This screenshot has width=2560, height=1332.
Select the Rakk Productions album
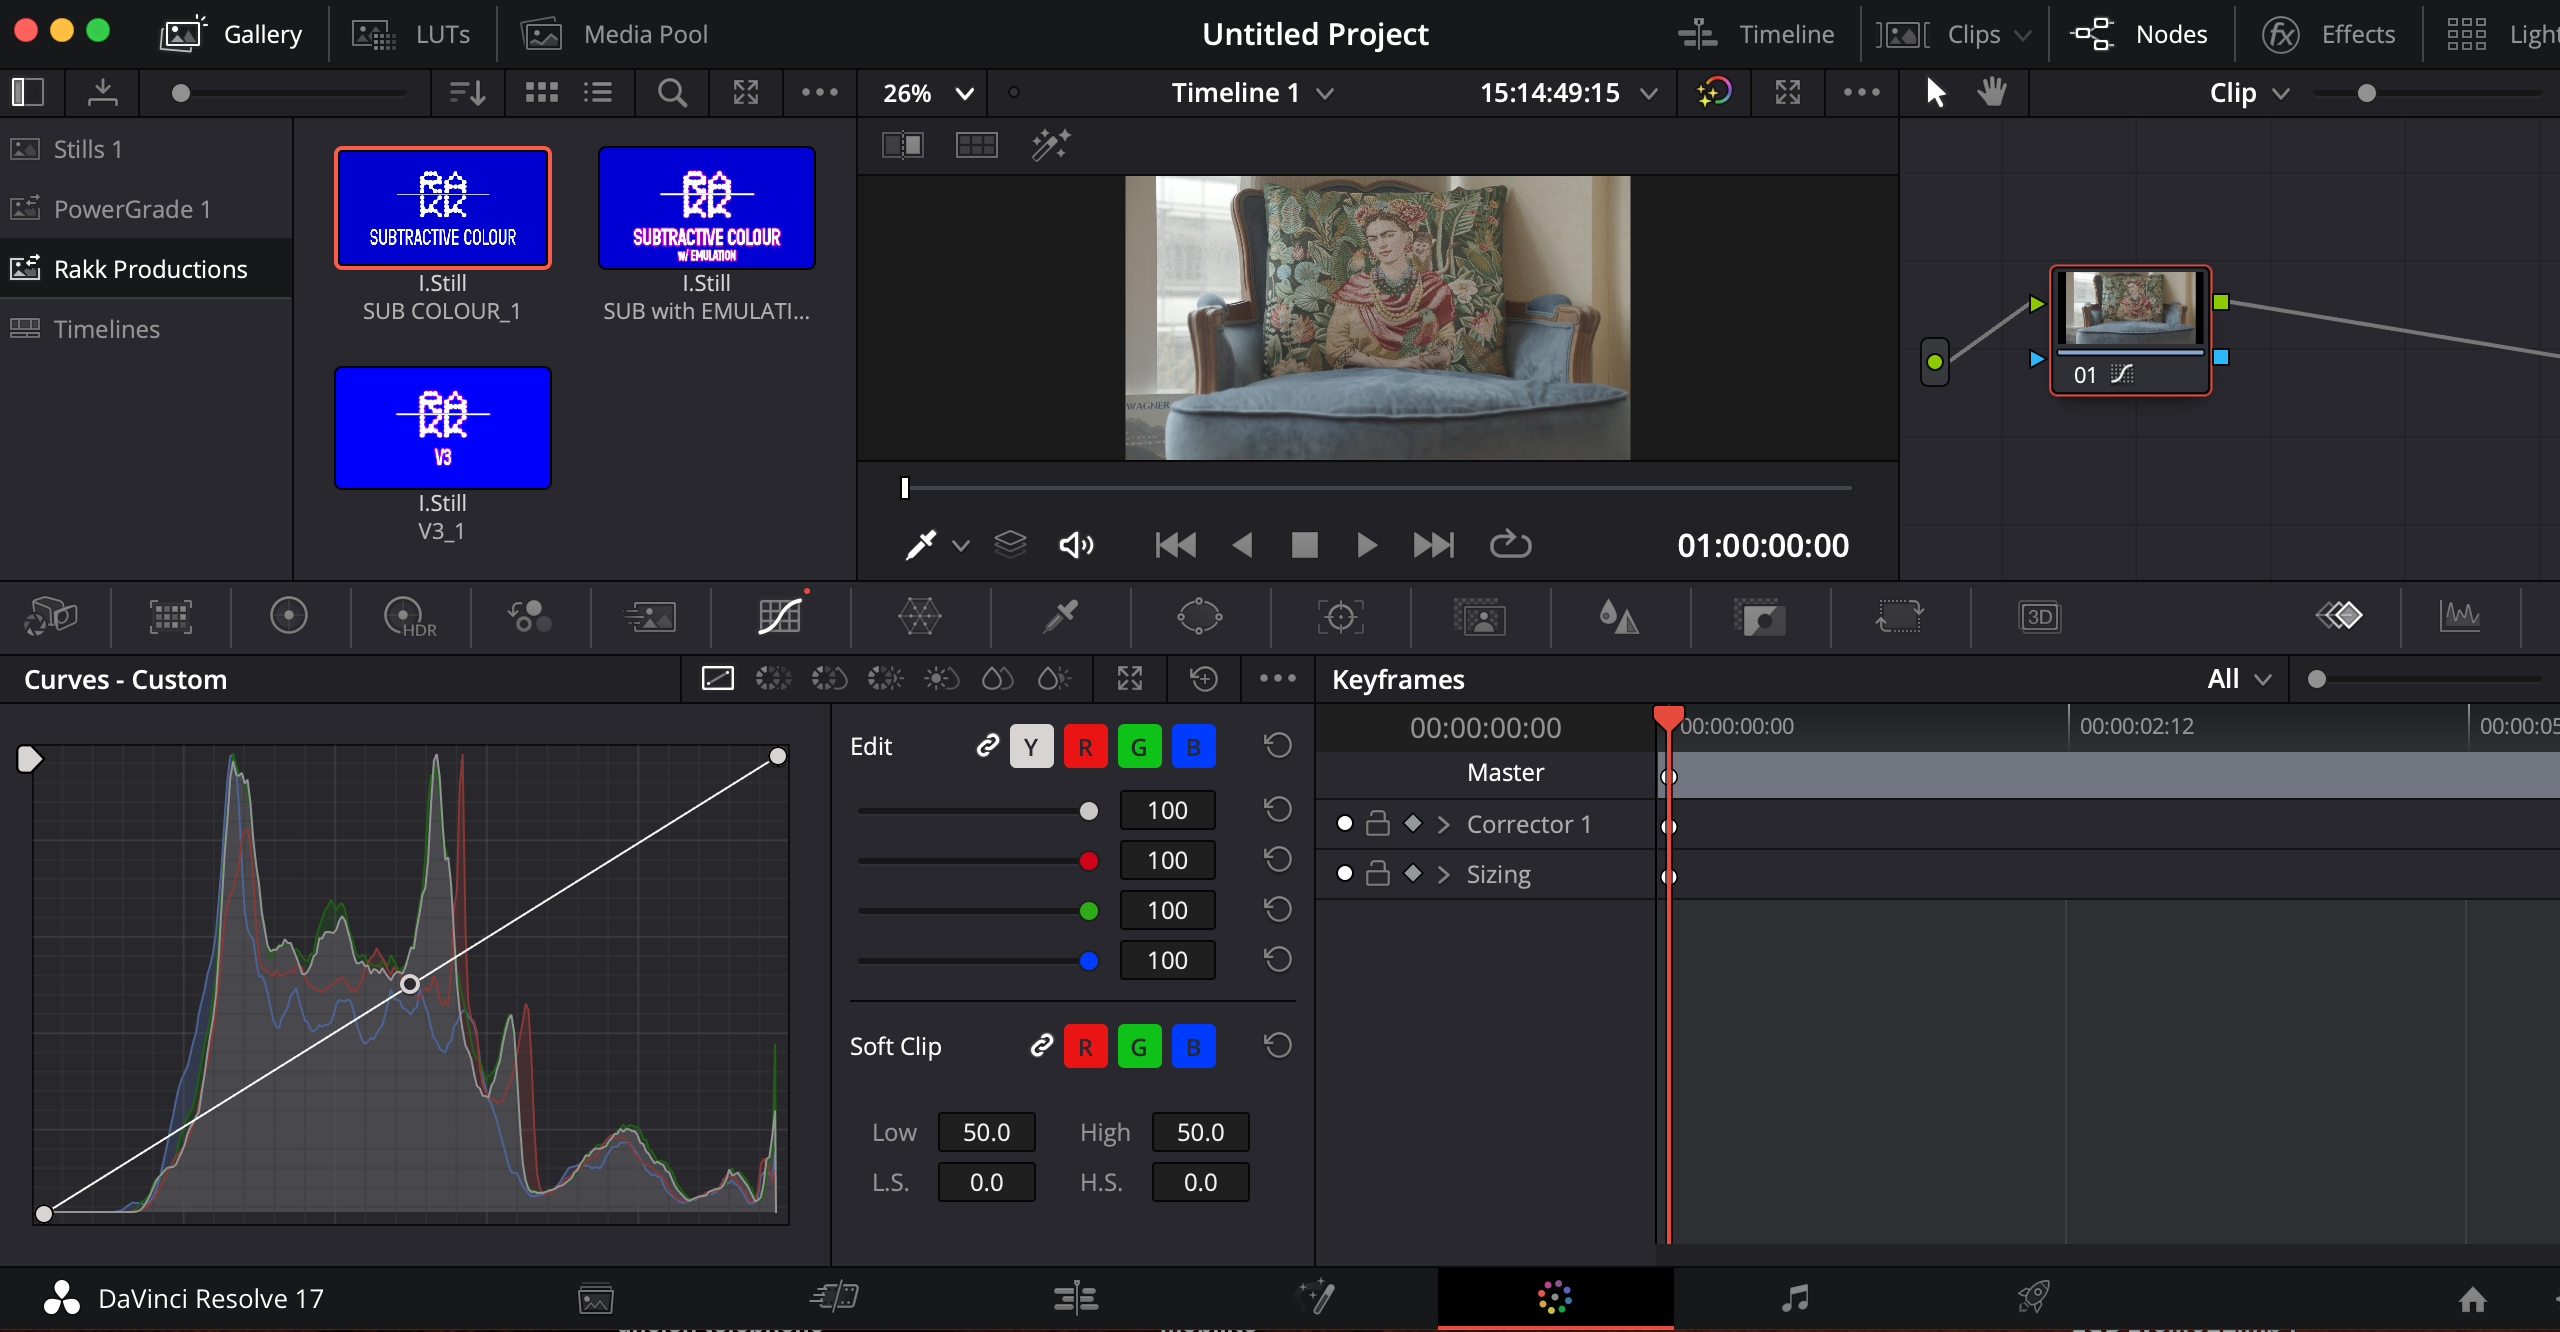point(150,269)
